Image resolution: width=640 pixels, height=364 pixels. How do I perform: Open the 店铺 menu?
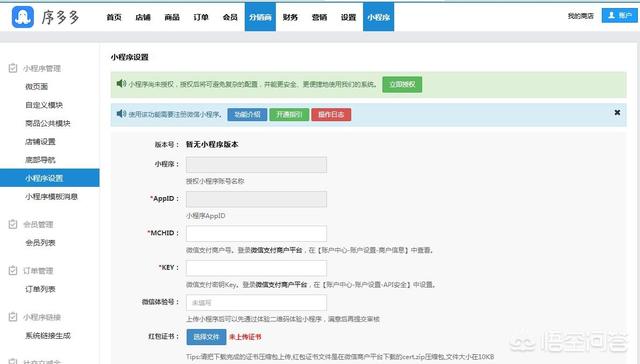(x=143, y=17)
